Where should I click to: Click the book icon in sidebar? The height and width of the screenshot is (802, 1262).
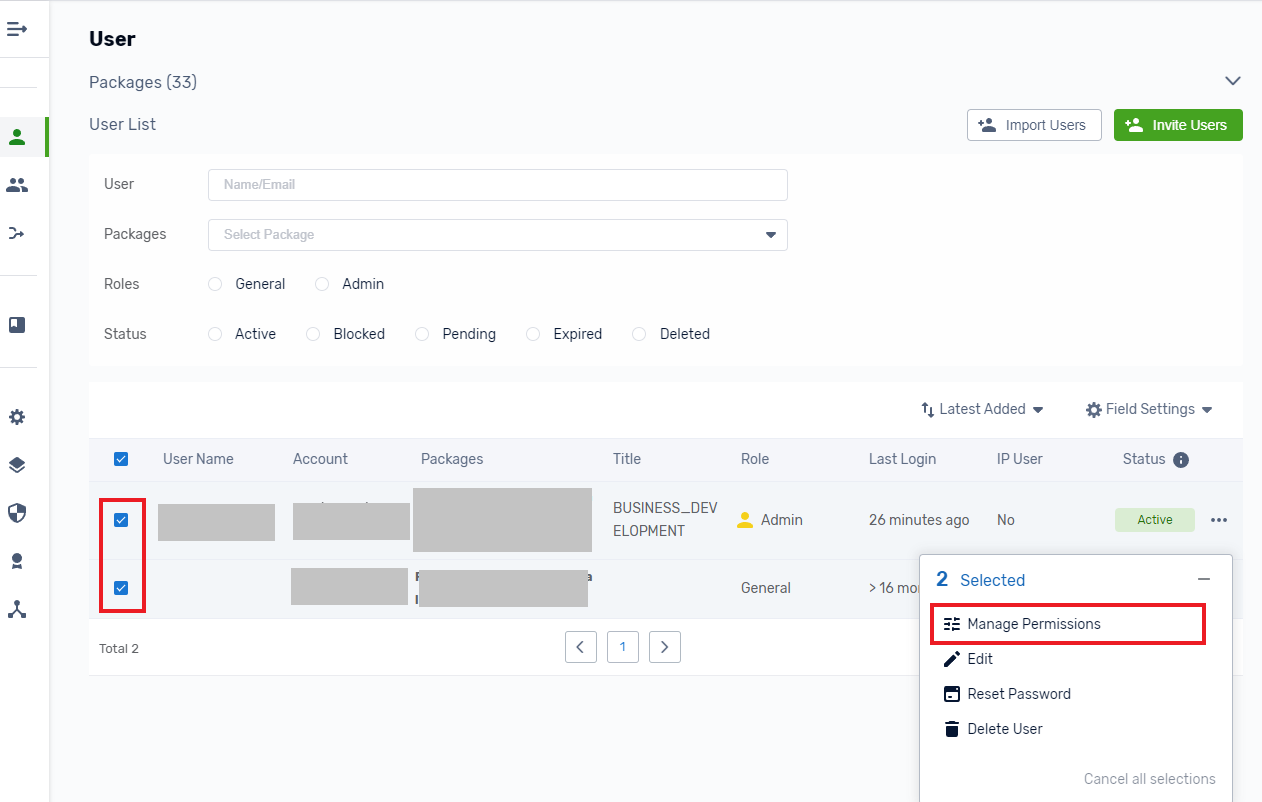pyautogui.click(x=17, y=325)
